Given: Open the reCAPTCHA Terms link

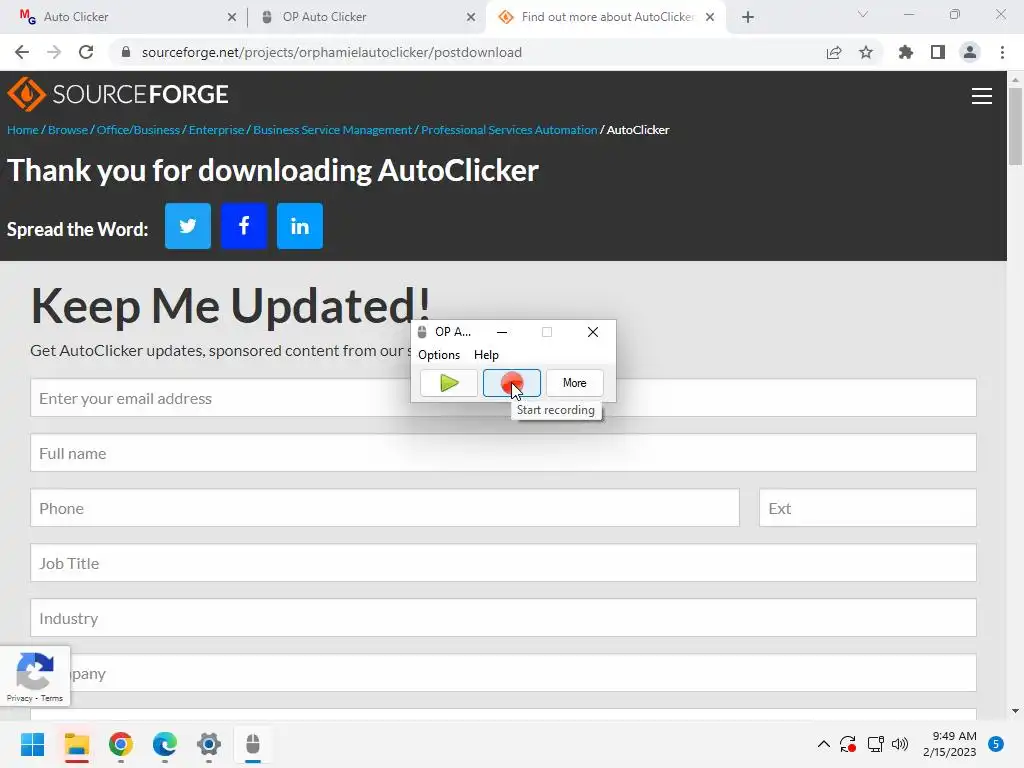Looking at the screenshot, I should (52, 698).
